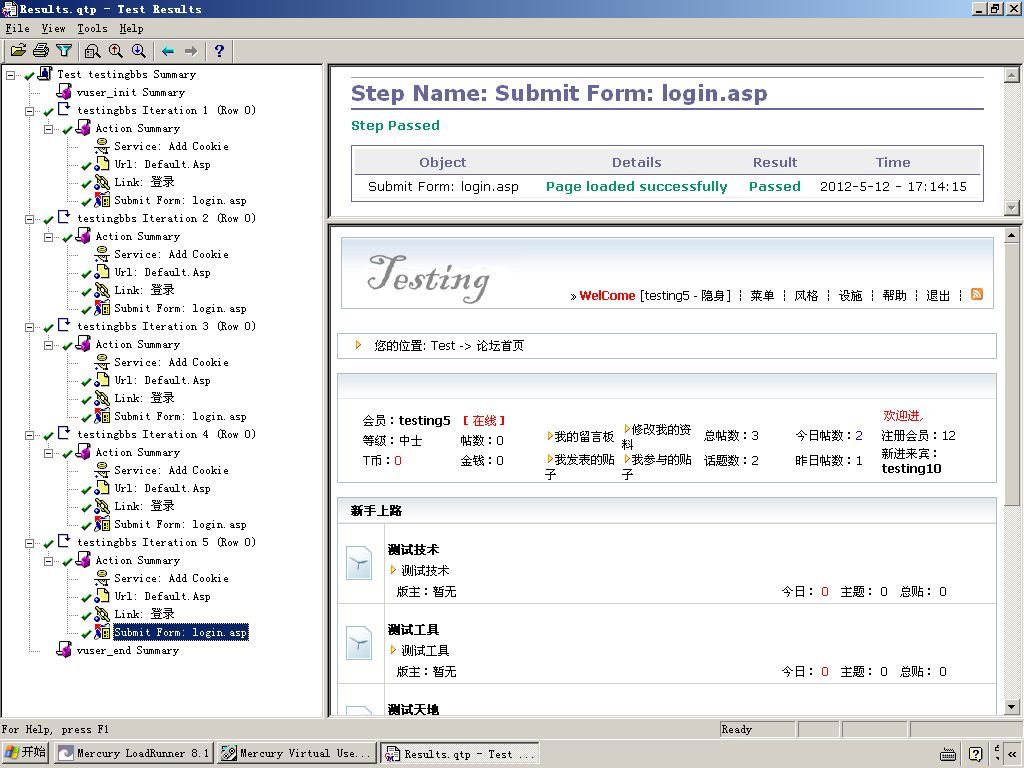Go to previous node arrow icon
The height and width of the screenshot is (768, 1024).
[168, 50]
